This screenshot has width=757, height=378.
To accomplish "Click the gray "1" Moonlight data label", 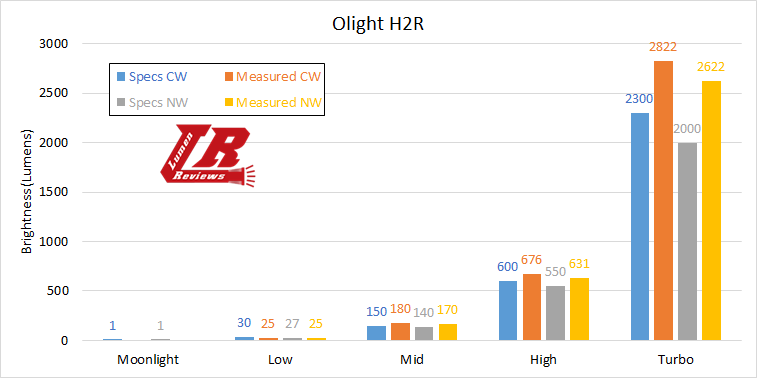I will (161, 326).
